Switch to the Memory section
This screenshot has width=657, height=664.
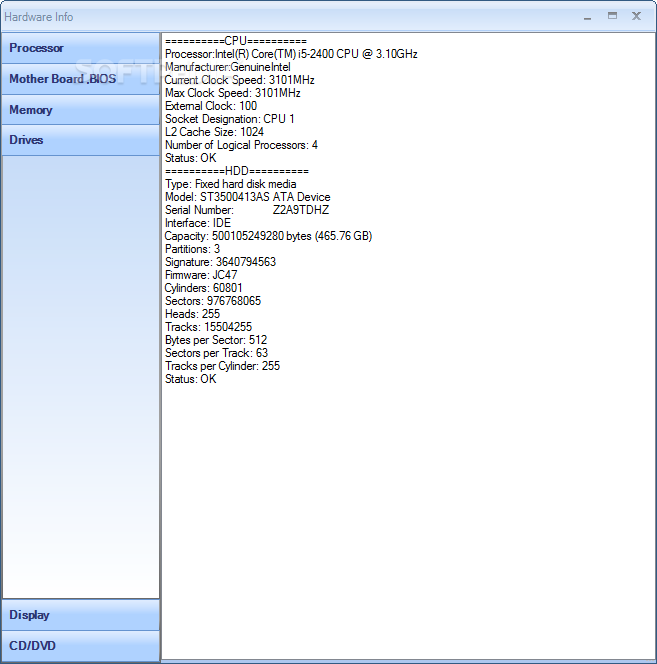pyautogui.click(x=80, y=110)
